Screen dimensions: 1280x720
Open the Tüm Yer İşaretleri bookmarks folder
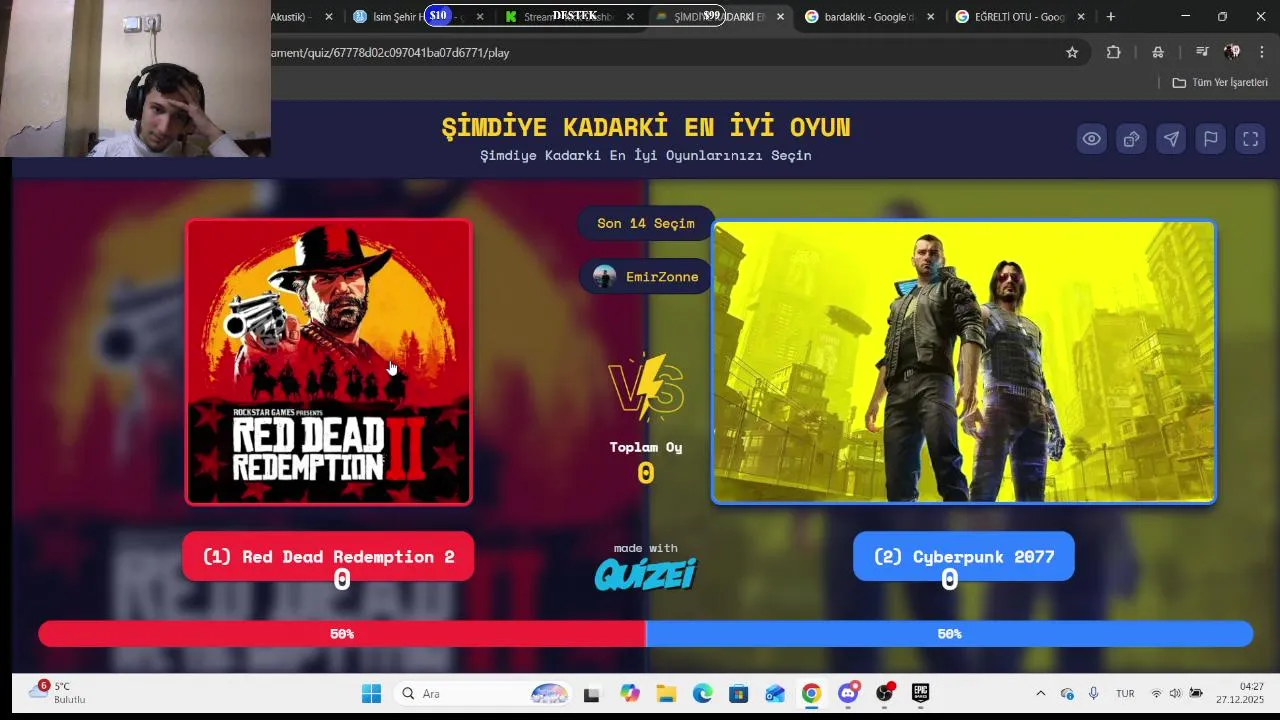click(1220, 82)
